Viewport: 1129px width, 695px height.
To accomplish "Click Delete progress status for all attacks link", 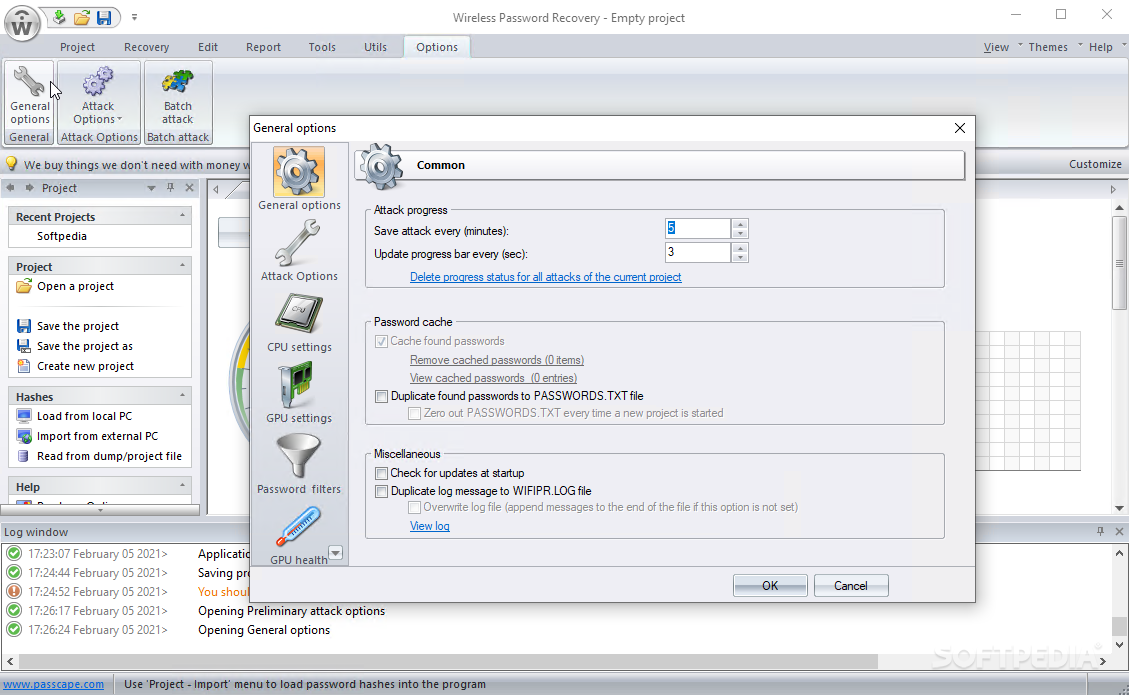I will 545,277.
